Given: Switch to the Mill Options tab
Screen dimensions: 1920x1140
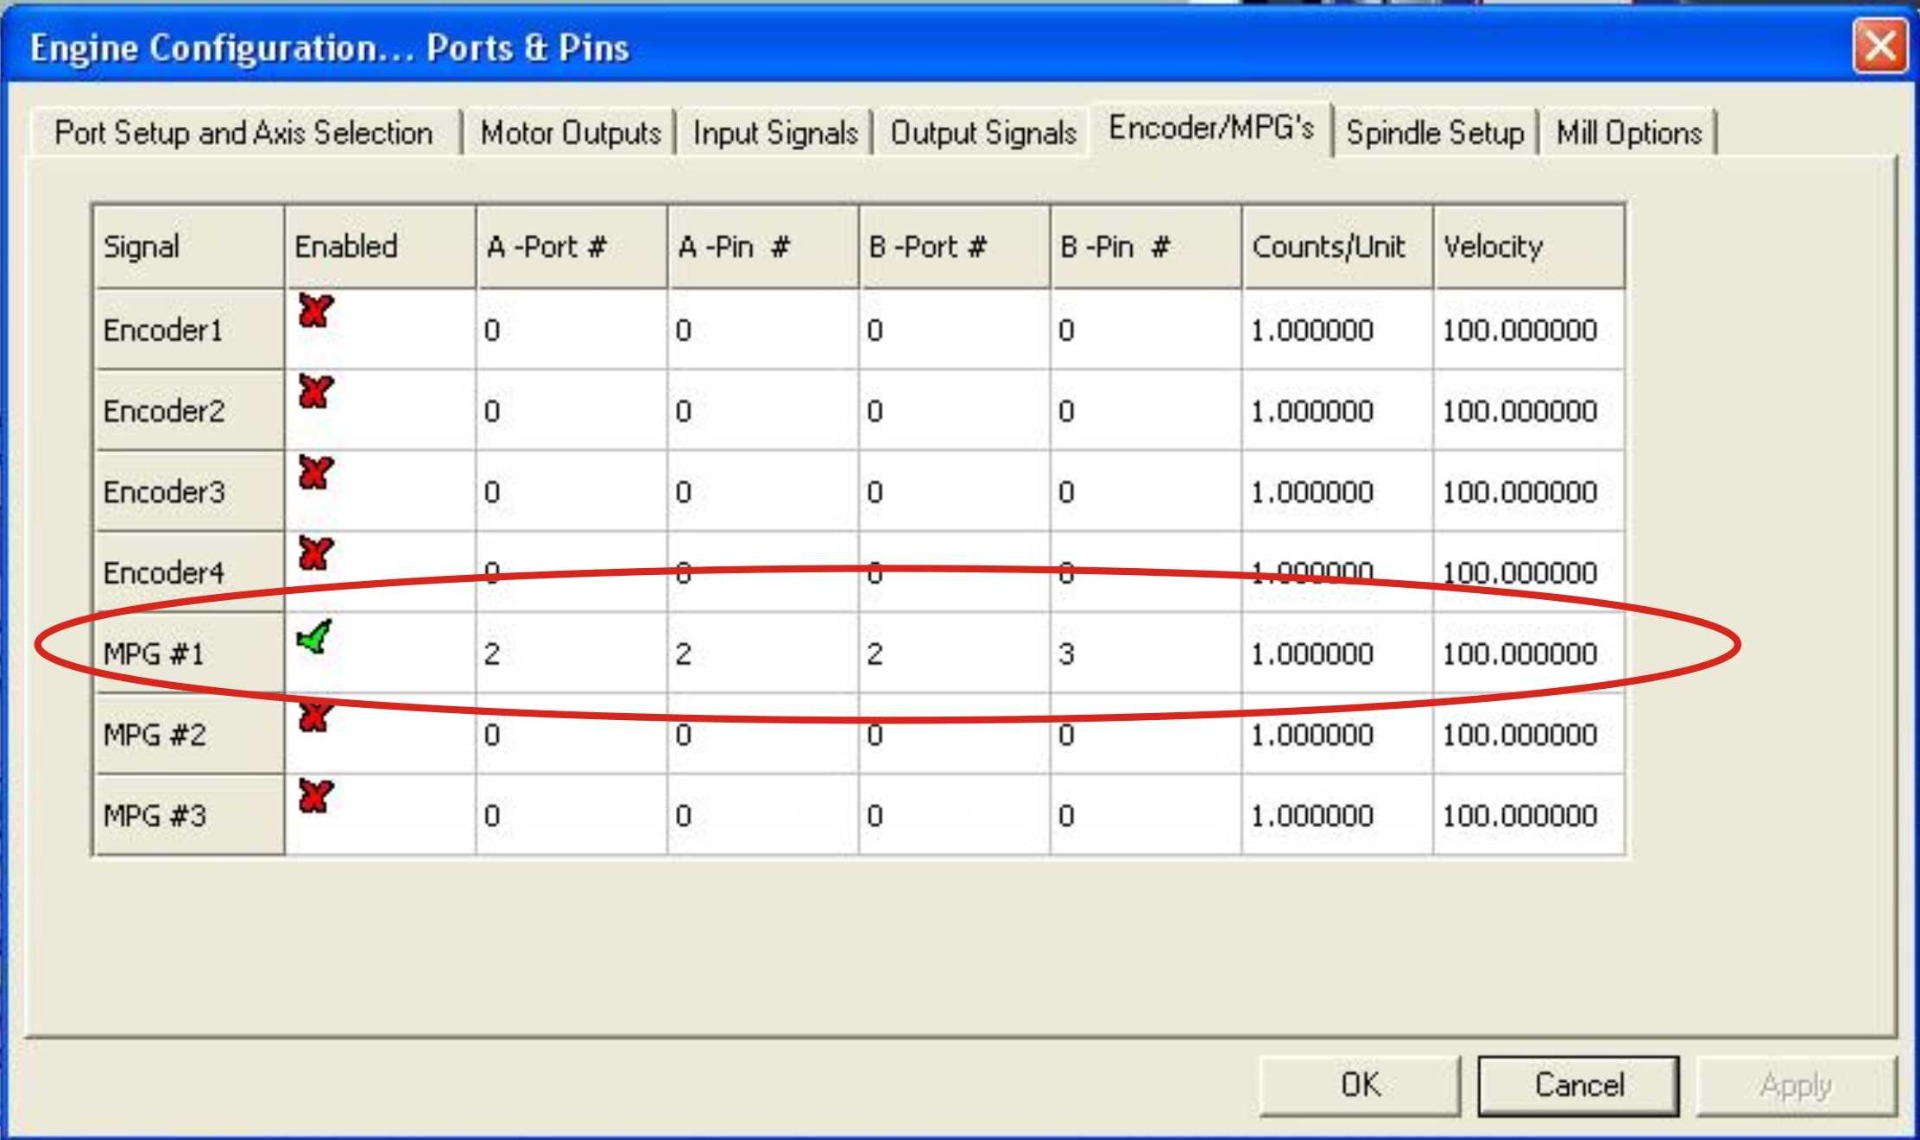Looking at the screenshot, I should point(1627,131).
